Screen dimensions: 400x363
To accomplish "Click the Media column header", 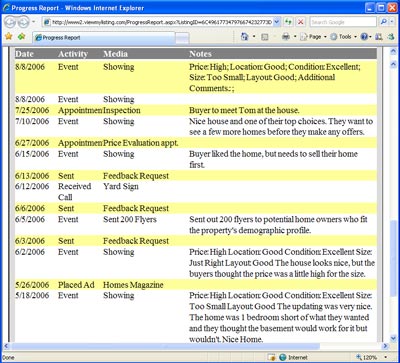I will 115,54.
